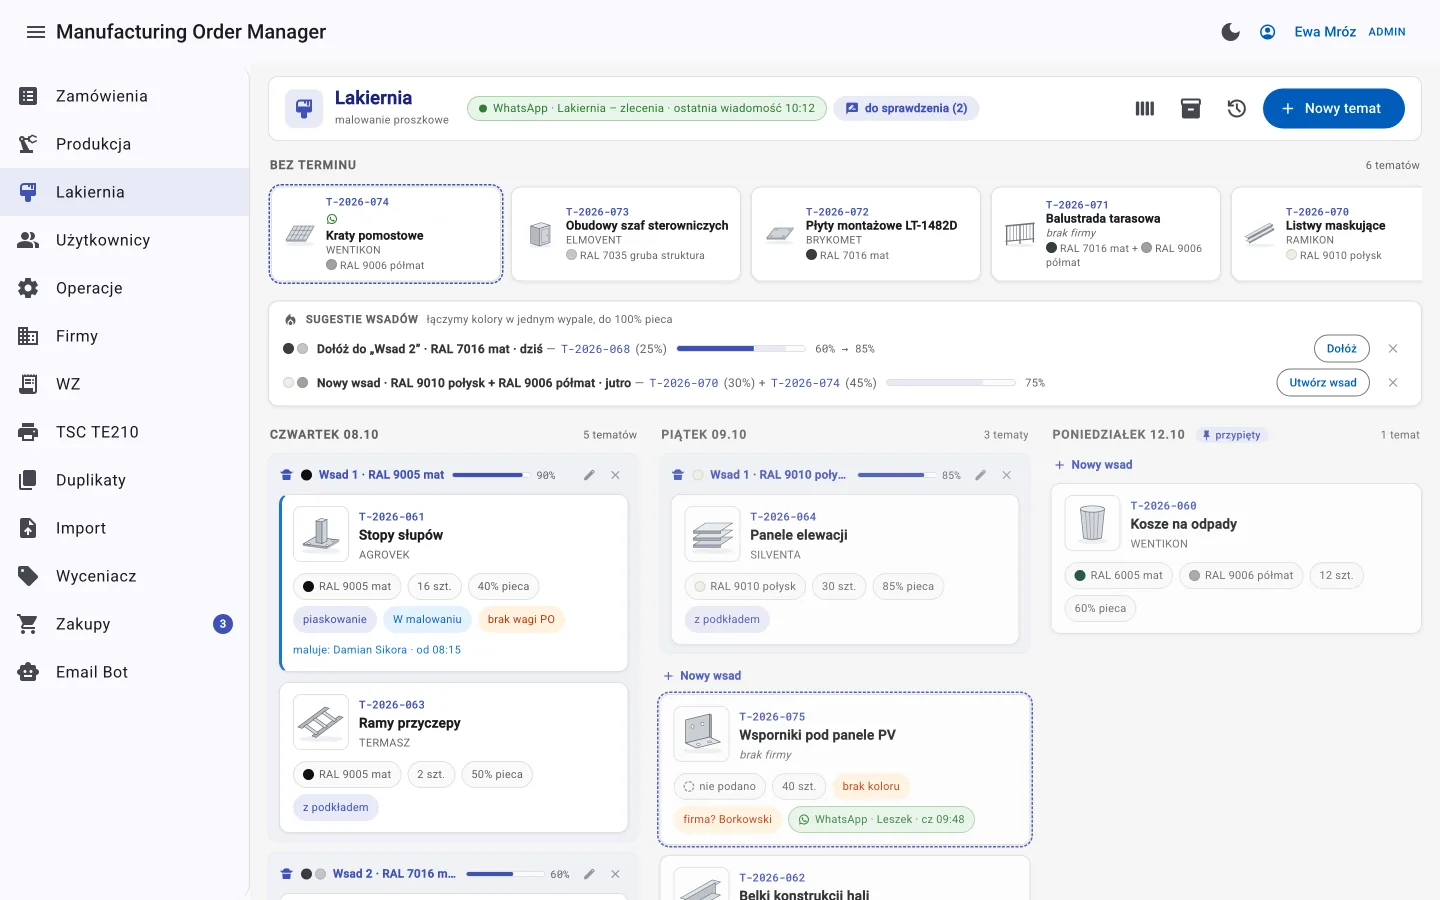This screenshot has width=1440, height=900.
Task: Open Import sidebar item
Action: (x=124, y=528)
